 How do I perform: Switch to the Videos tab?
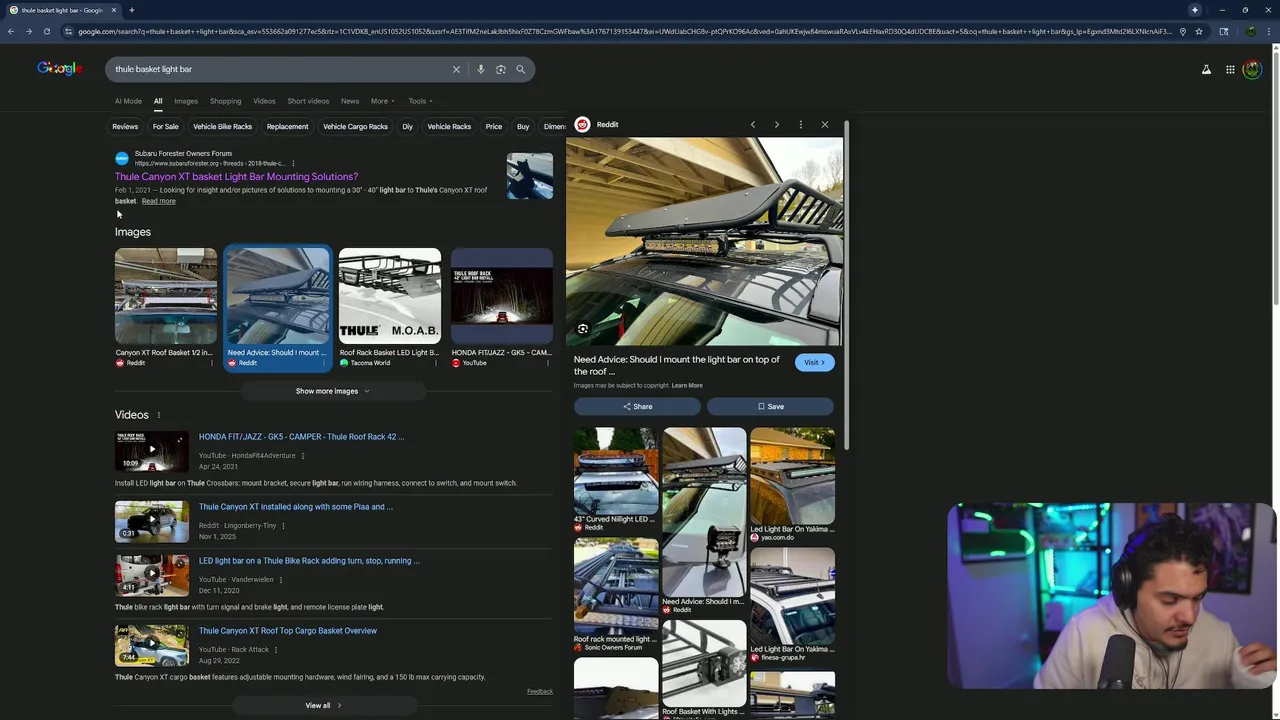point(264,101)
